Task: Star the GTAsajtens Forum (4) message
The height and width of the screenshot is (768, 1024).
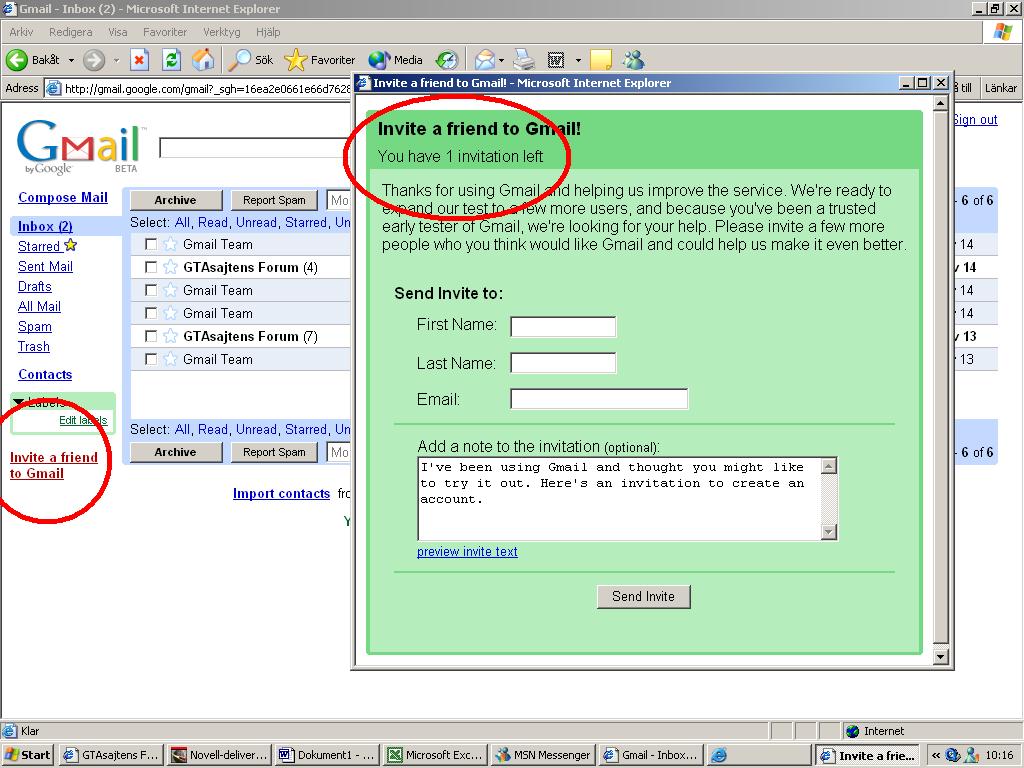Action: (x=170, y=267)
